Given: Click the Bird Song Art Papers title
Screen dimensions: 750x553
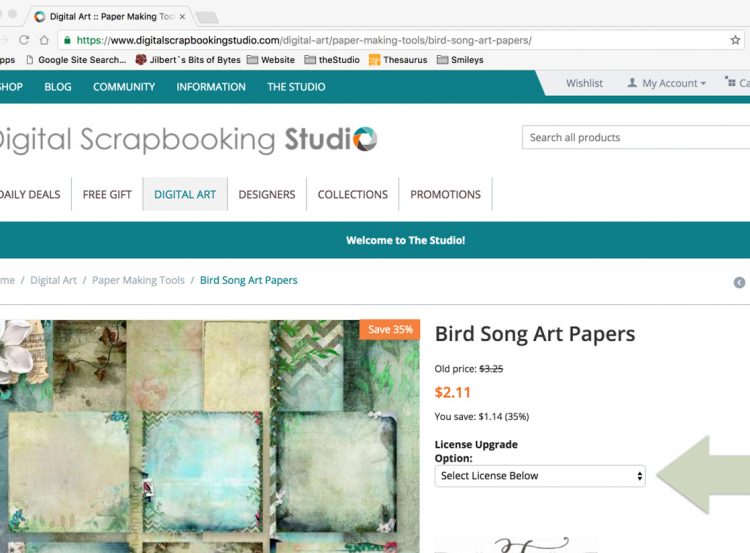Looking at the screenshot, I should 535,334.
